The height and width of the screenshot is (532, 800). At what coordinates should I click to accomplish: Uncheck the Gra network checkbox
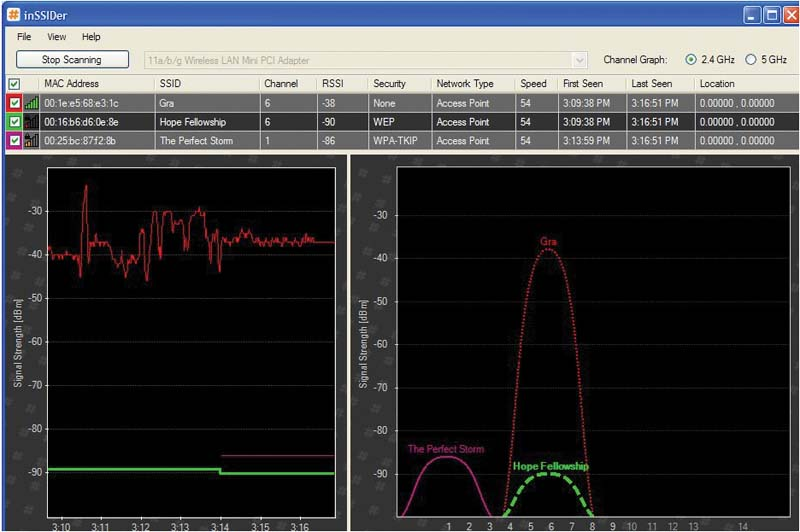pos(14,102)
